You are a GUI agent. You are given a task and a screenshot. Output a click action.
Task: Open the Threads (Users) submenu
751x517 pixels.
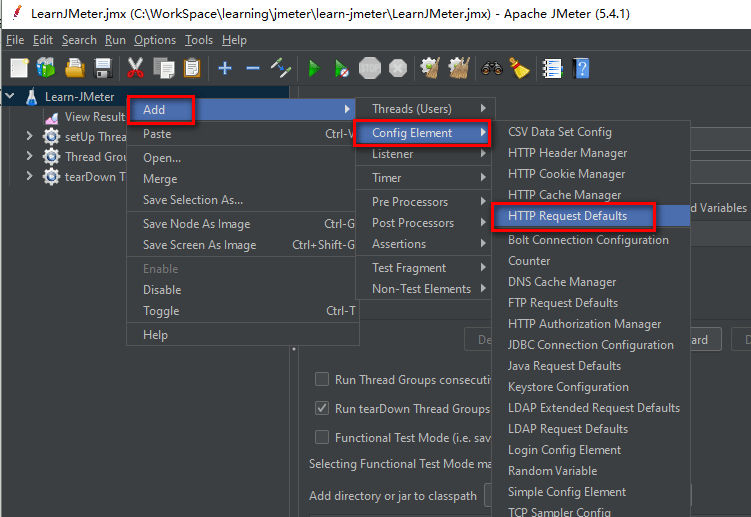click(x=425, y=109)
